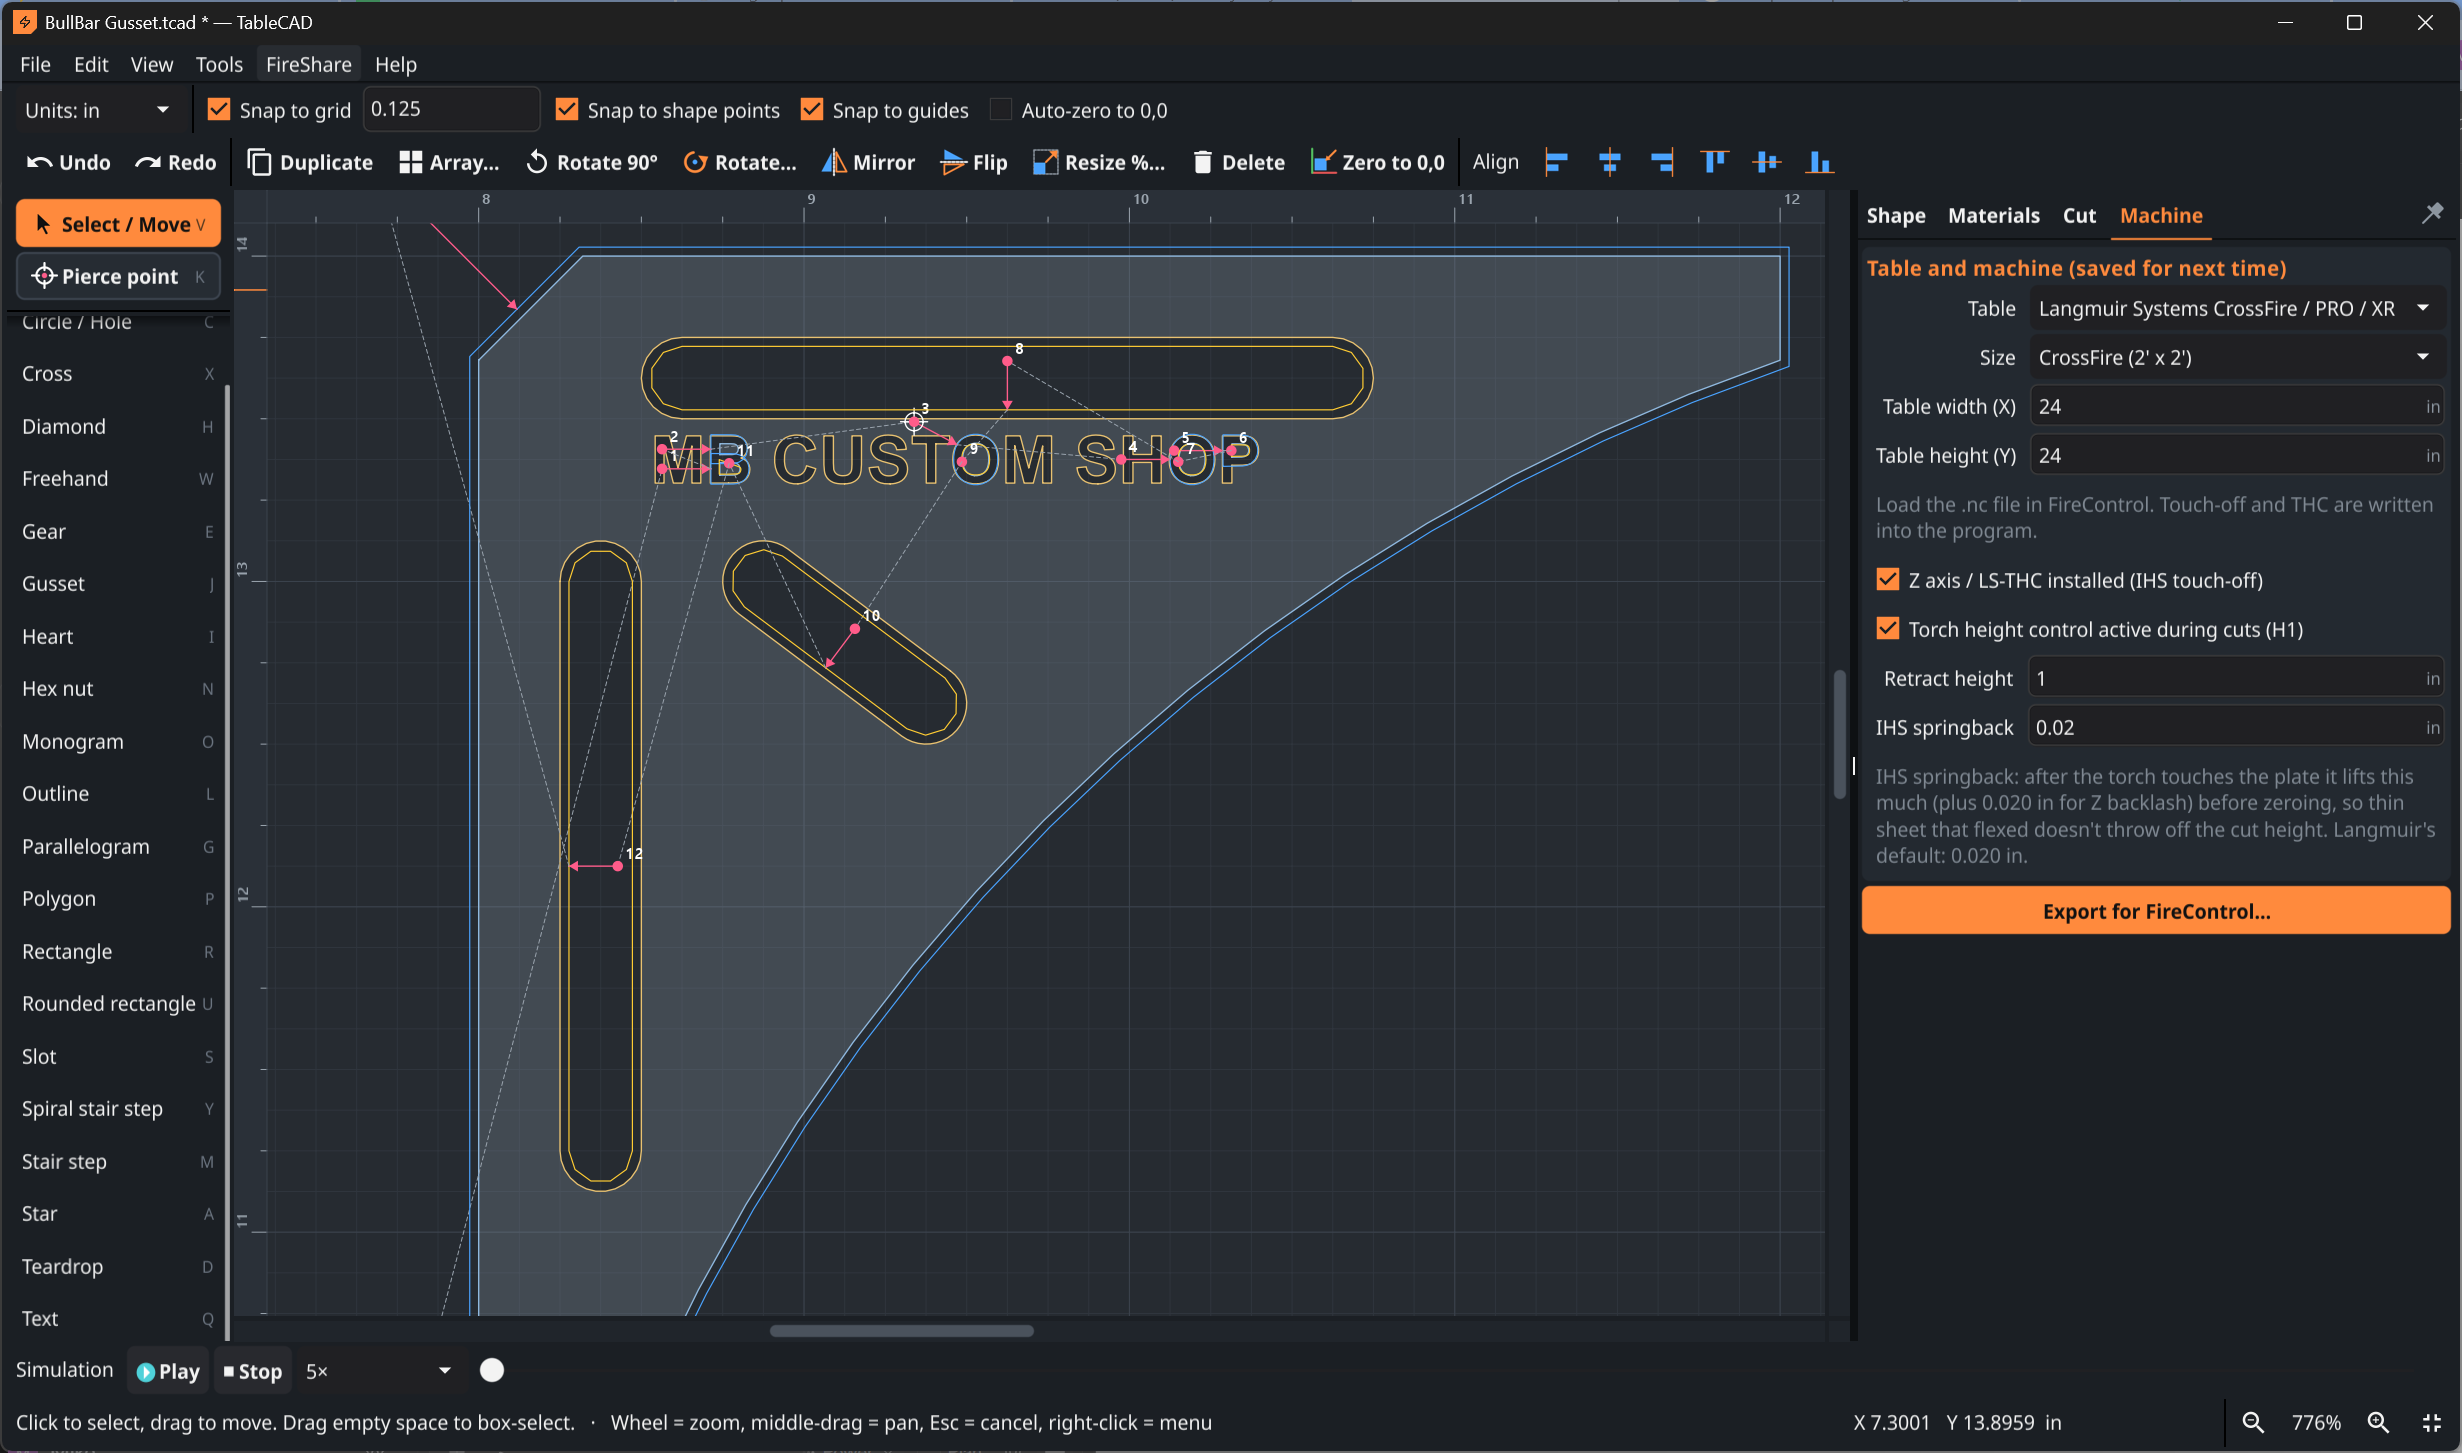Click the Undo toolbar button

click(68, 162)
